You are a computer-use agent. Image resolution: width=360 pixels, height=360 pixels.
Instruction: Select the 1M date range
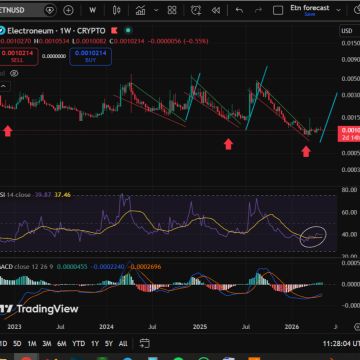(32, 343)
